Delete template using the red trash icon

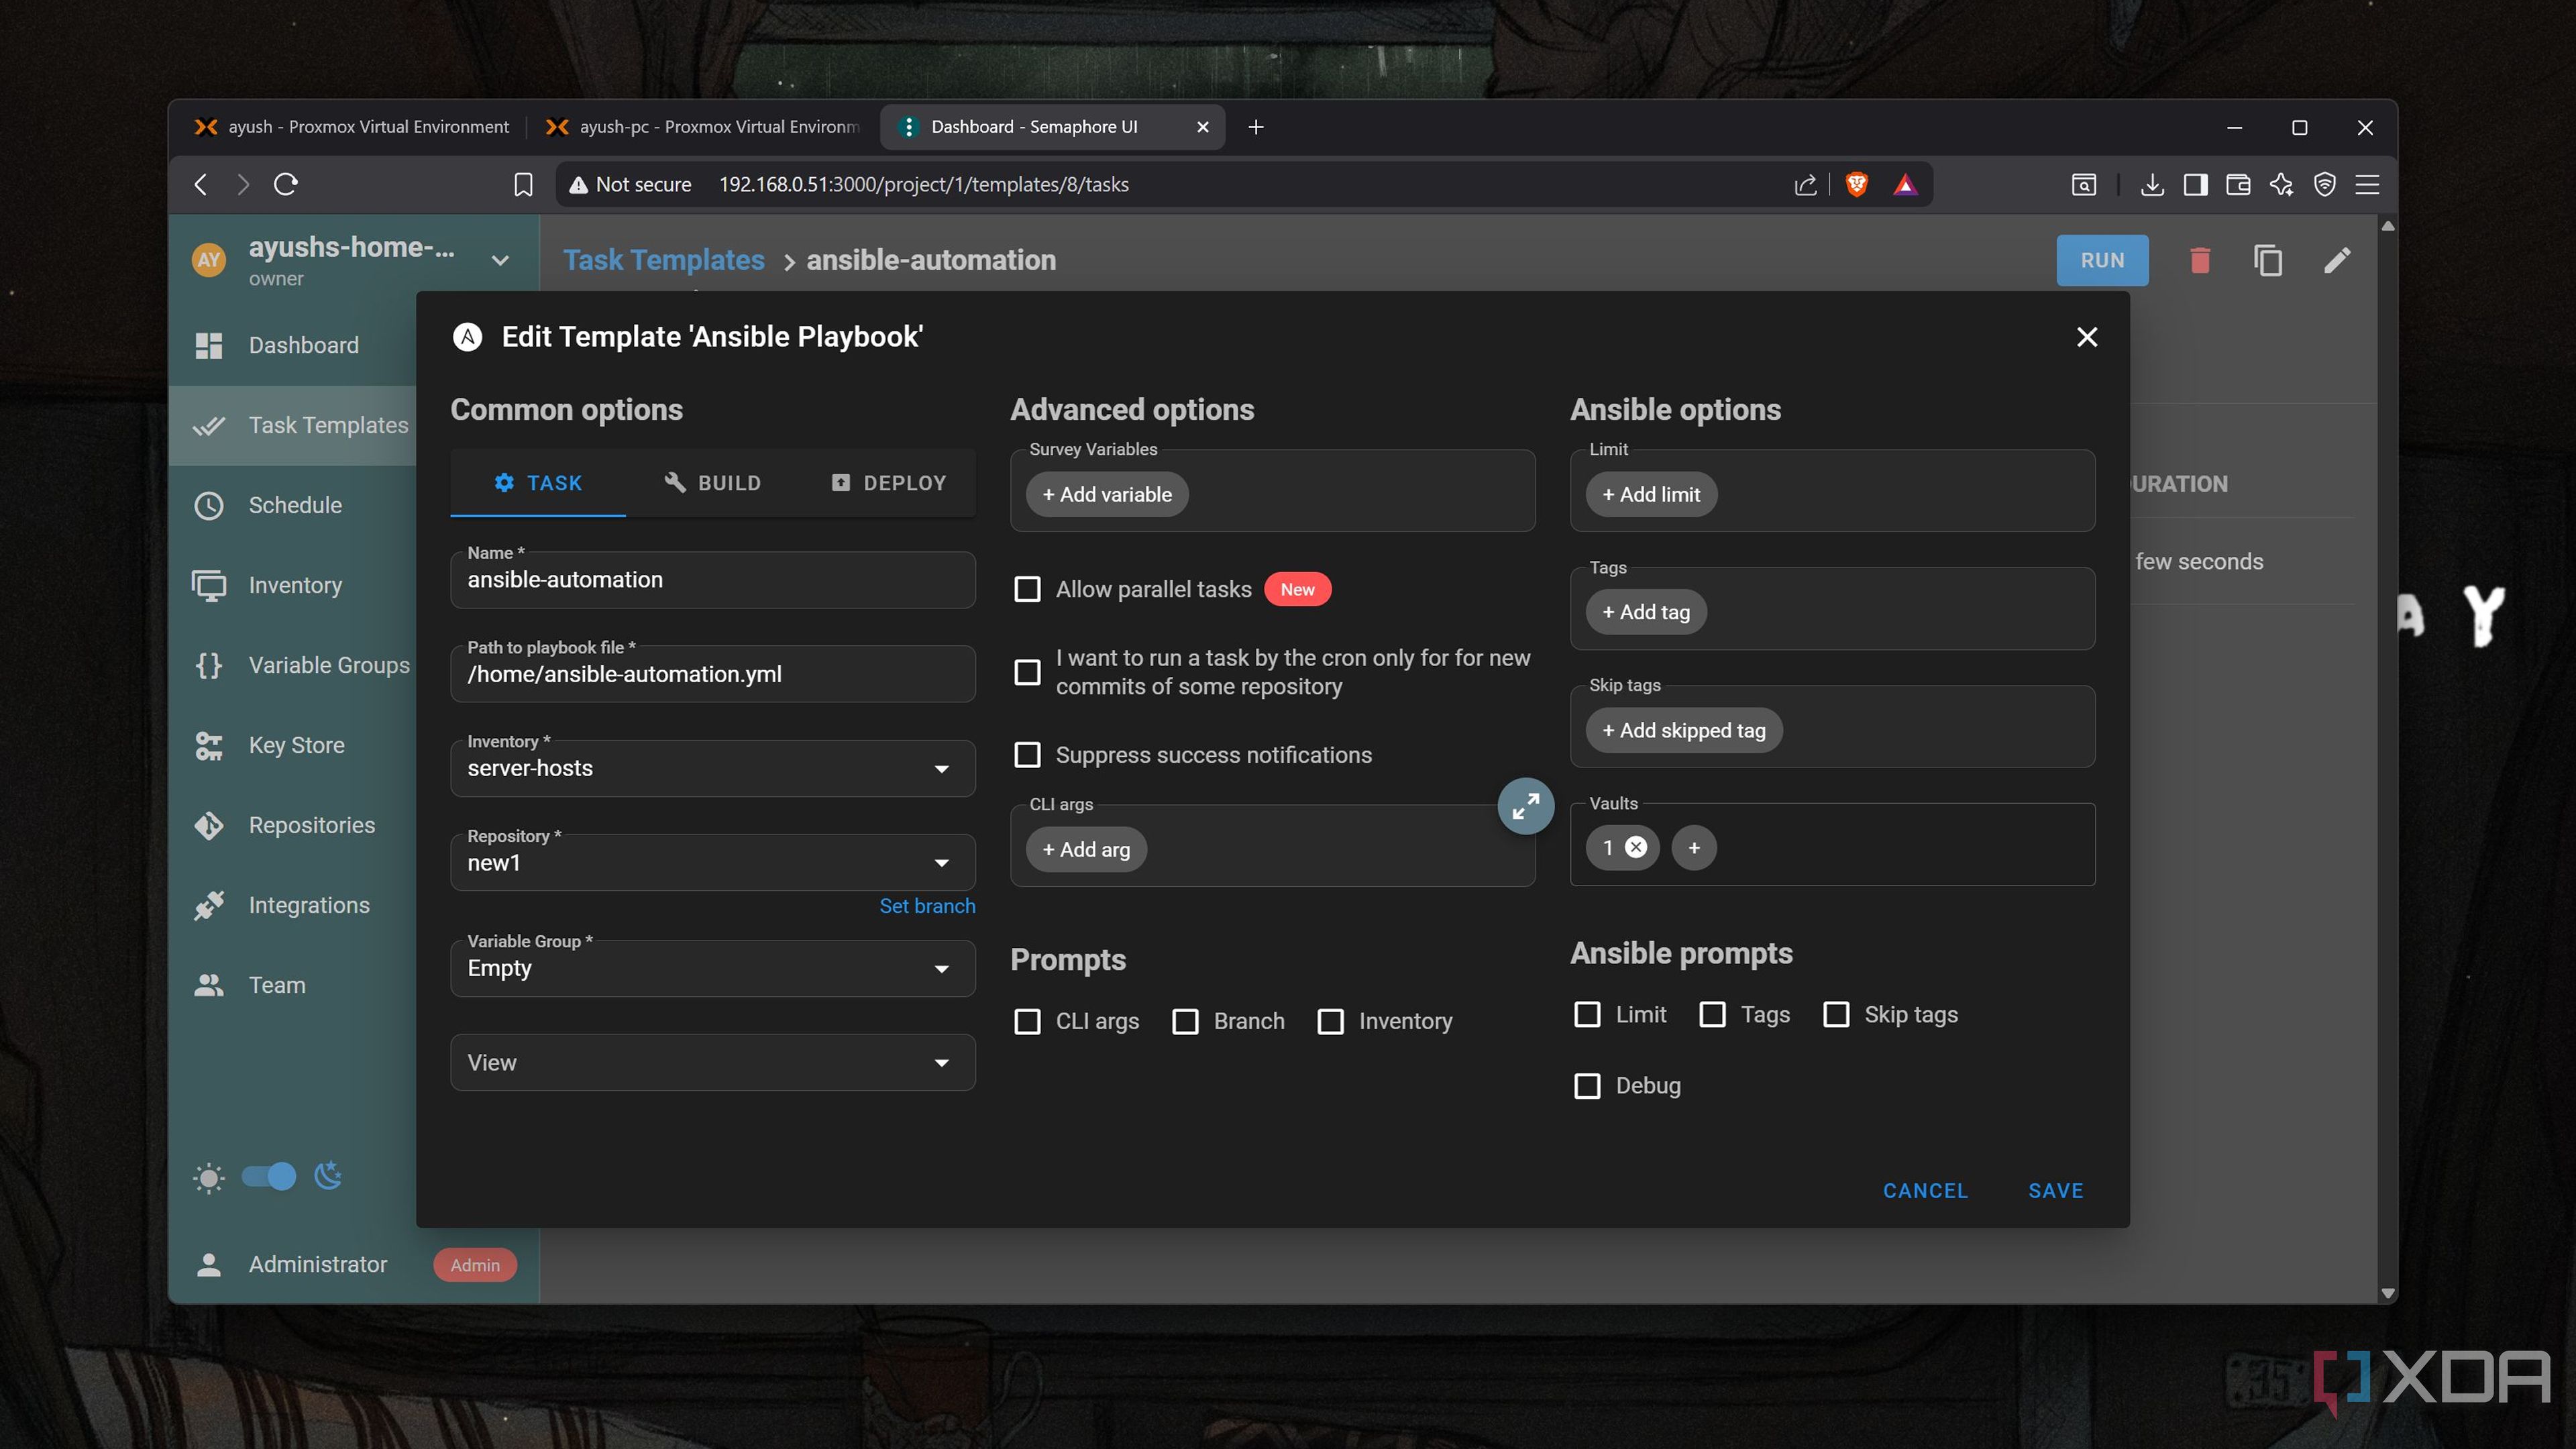[2199, 260]
